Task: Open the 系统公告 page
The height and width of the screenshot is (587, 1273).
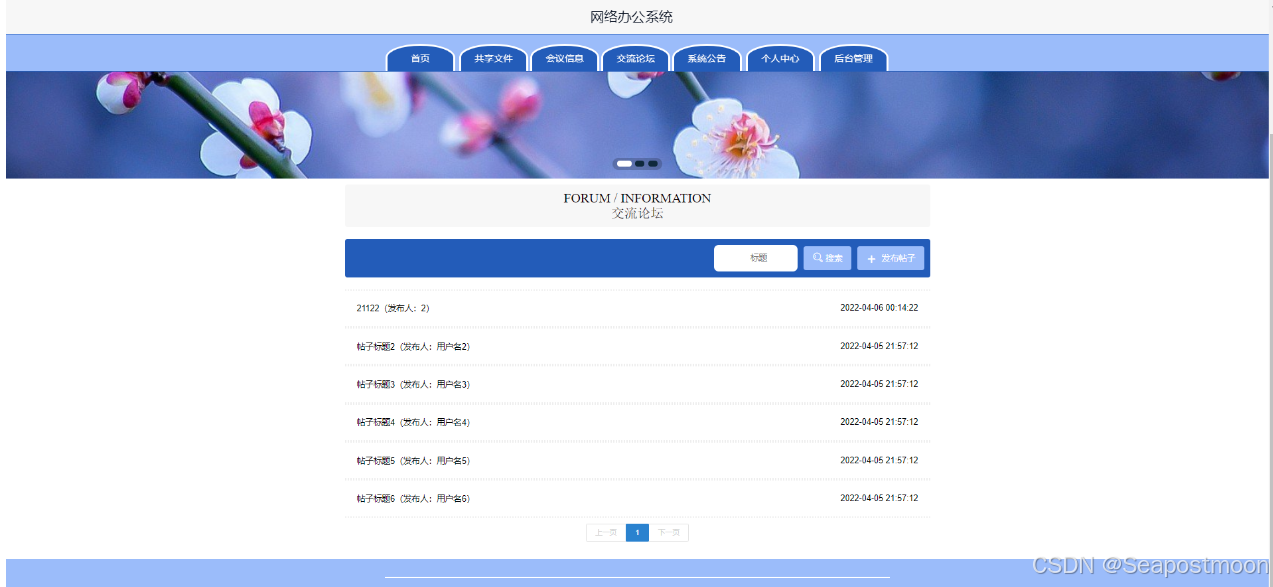Action: [x=706, y=58]
